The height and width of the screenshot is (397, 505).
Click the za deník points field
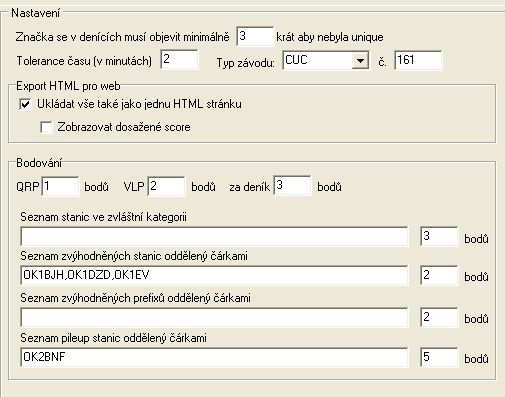coord(292,186)
